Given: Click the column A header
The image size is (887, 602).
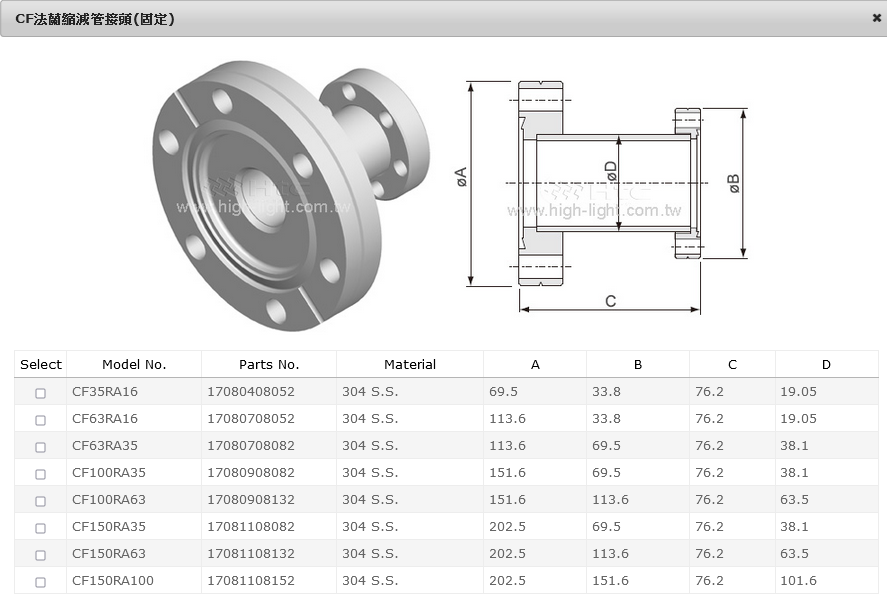Looking at the screenshot, I should point(535,365).
